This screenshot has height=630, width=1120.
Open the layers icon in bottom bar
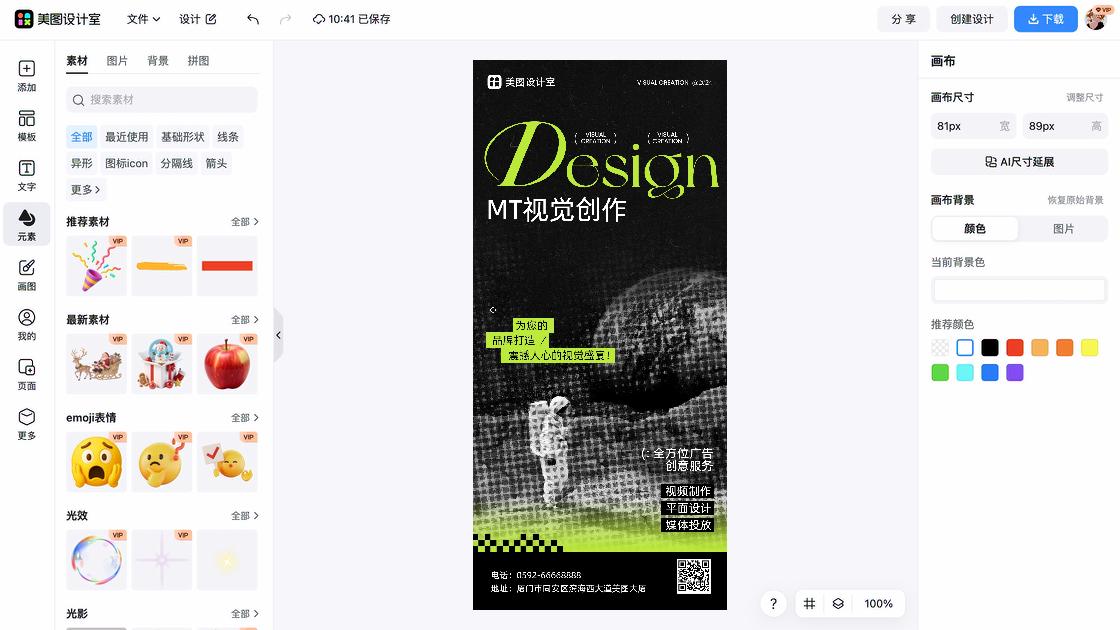[x=838, y=604]
